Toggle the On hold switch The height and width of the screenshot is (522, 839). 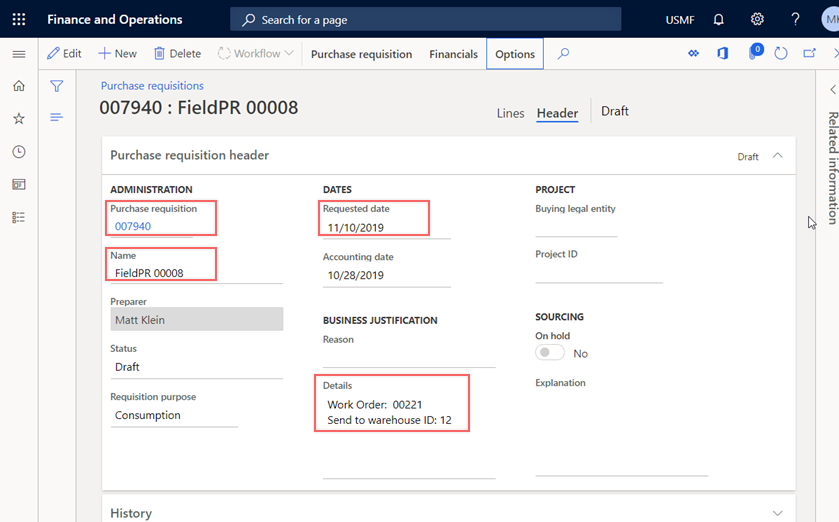click(550, 353)
